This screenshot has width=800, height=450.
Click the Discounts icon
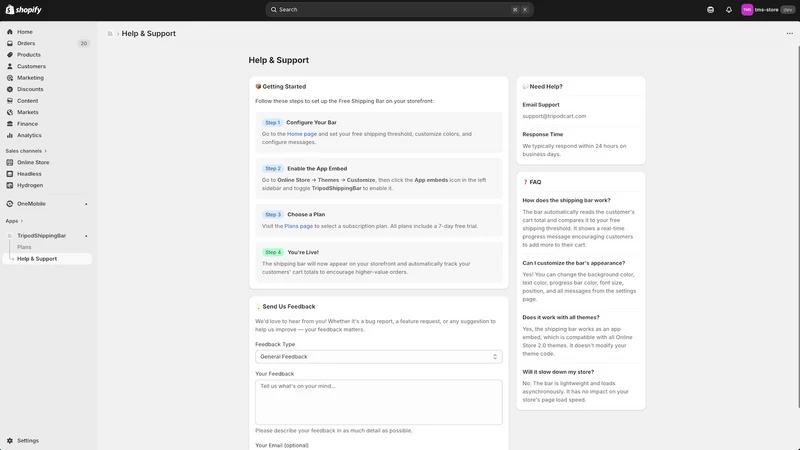point(10,89)
